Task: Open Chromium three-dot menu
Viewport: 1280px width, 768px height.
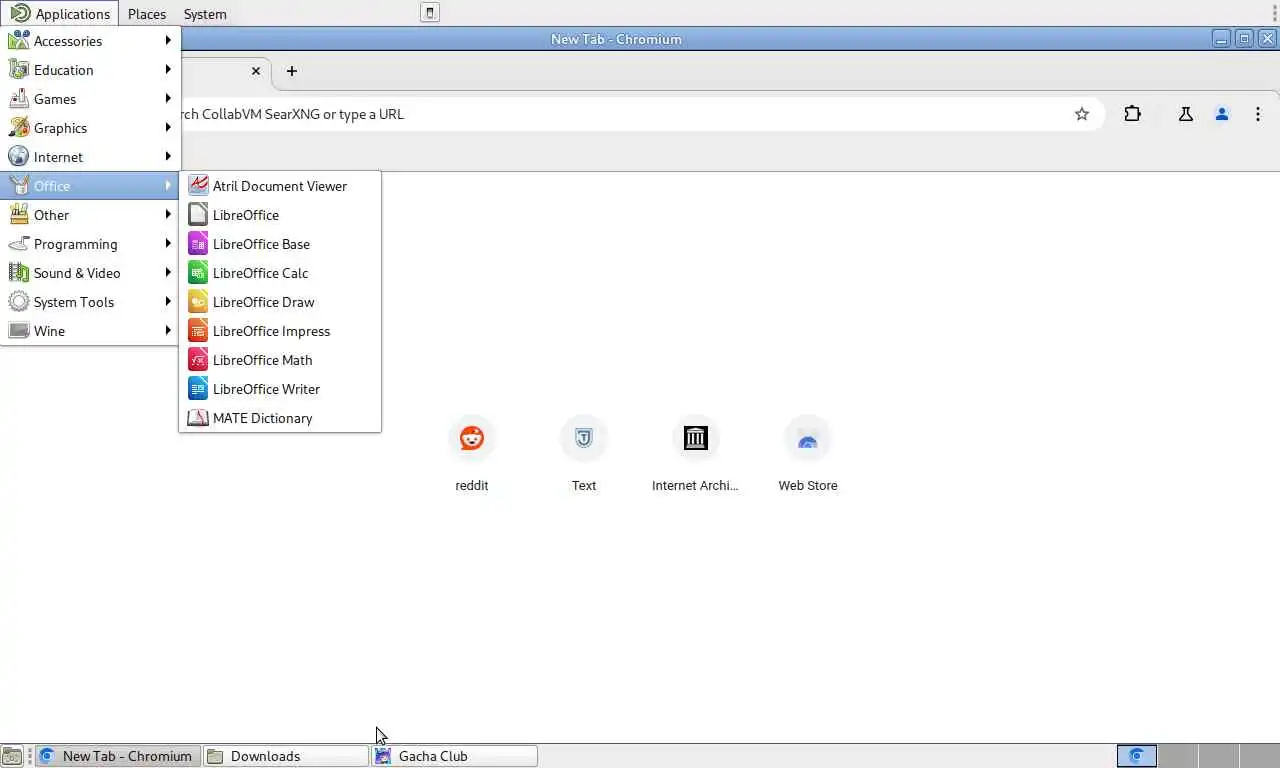Action: pos(1258,114)
